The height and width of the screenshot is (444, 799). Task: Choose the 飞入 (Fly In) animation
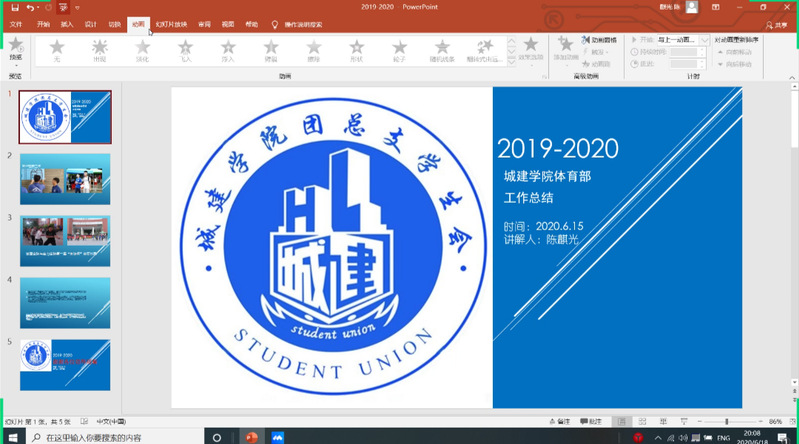[x=186, y=50]
